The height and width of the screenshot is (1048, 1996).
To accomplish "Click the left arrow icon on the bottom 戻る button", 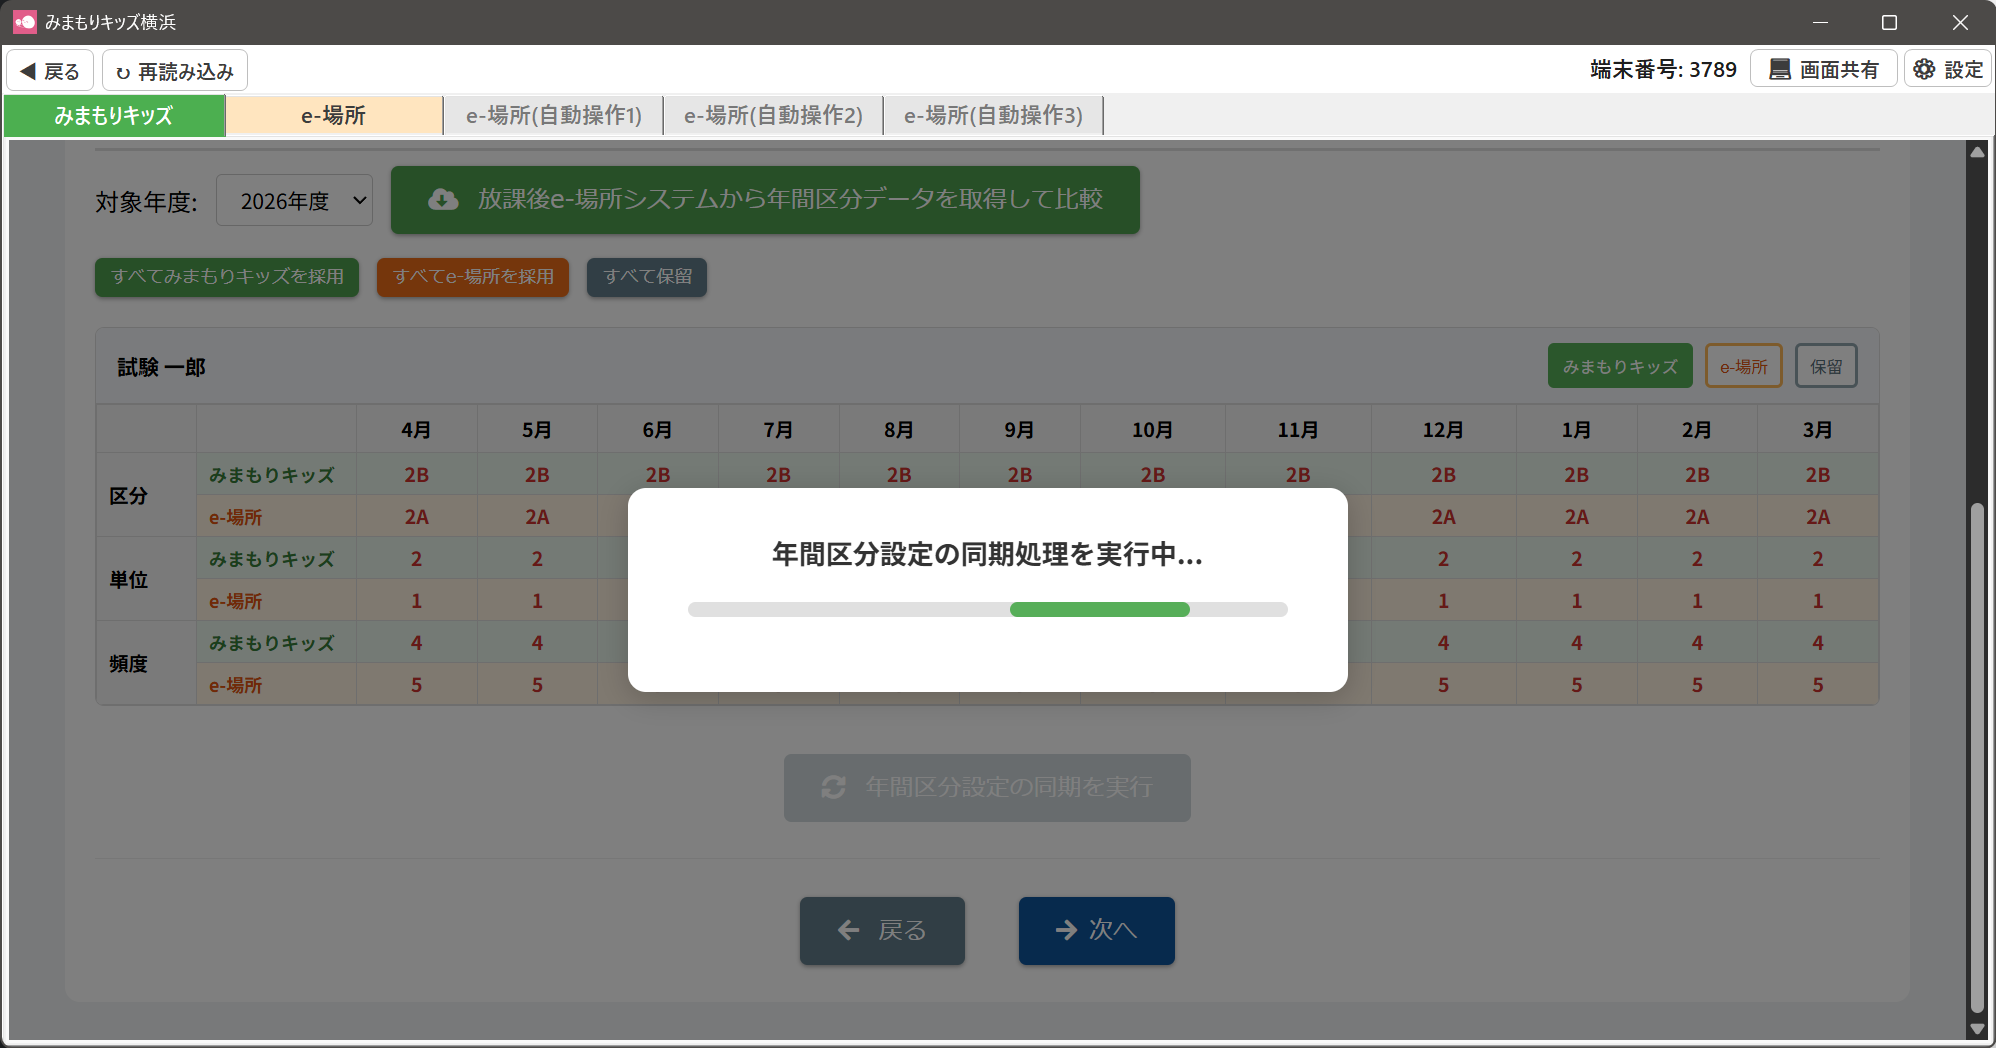I will (849, 931).
